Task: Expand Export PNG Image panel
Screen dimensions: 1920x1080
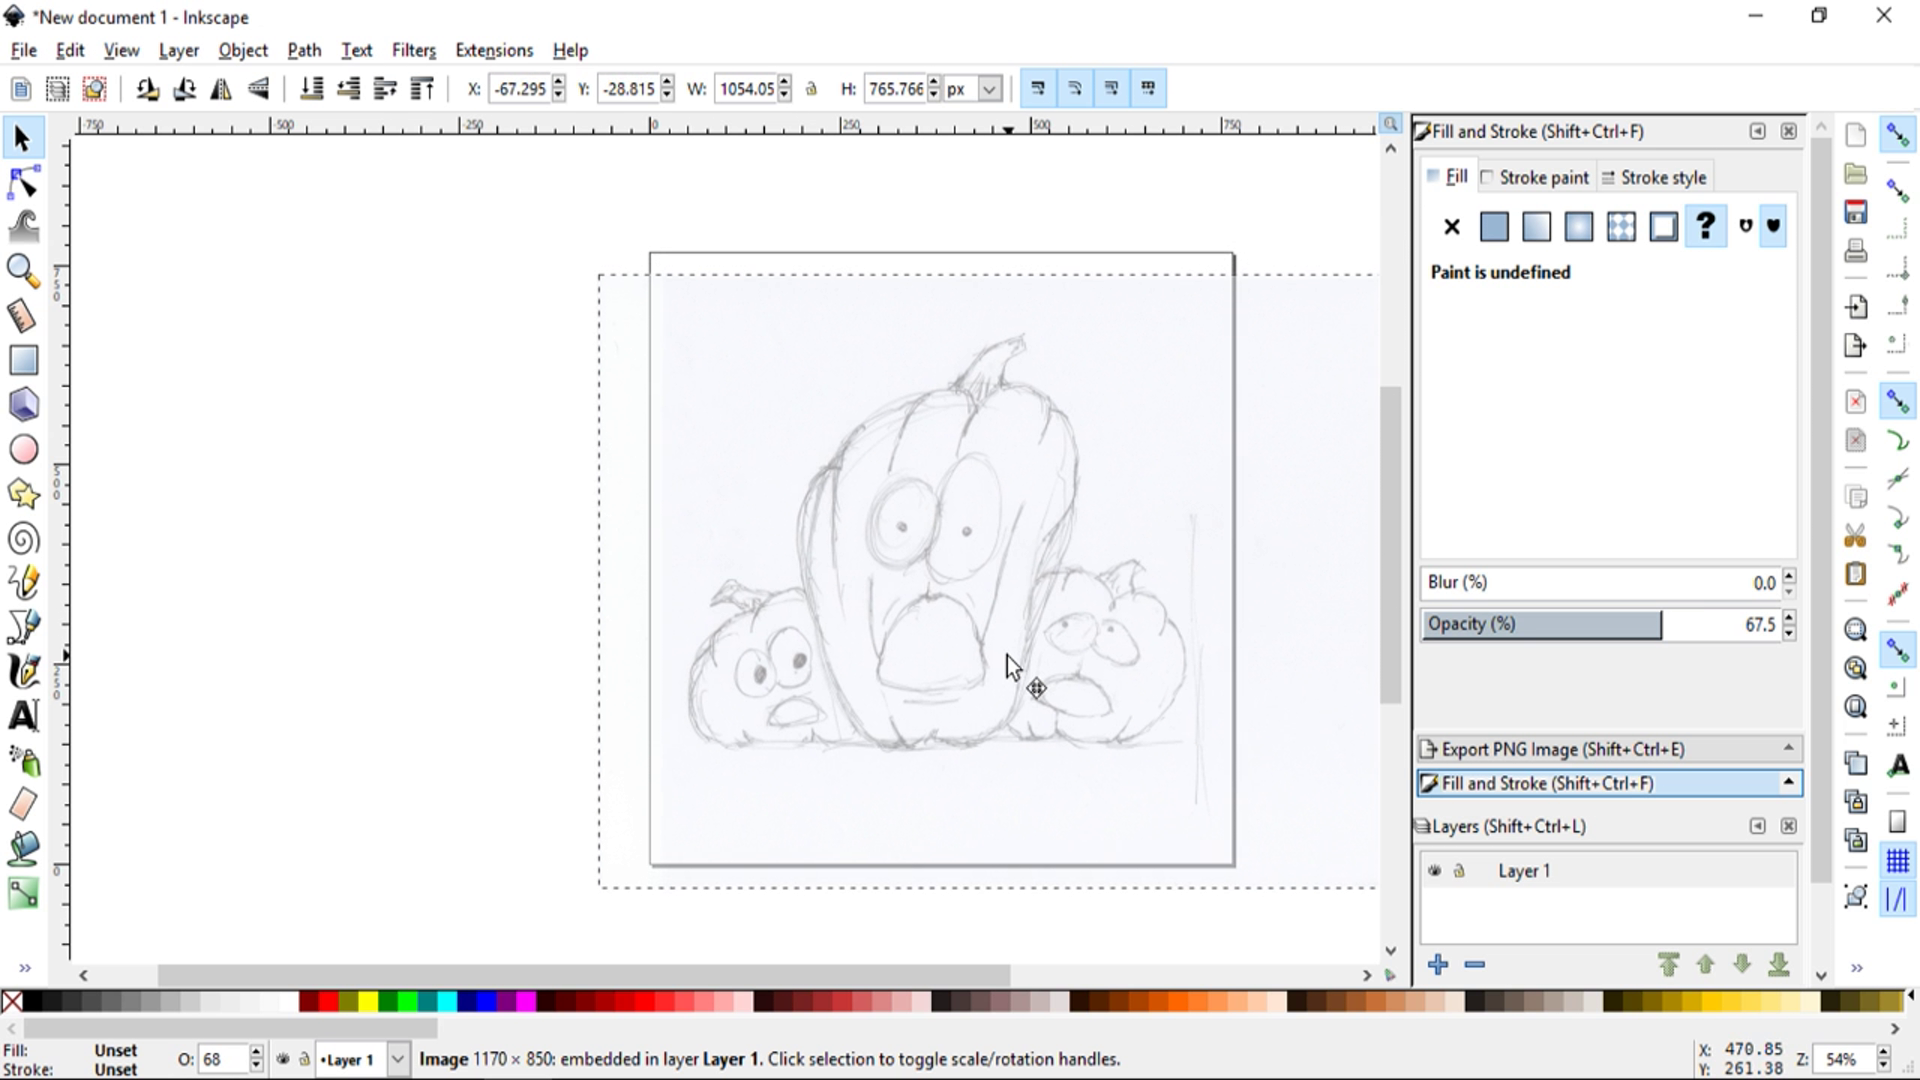Action: click(x=1610, y=749)
